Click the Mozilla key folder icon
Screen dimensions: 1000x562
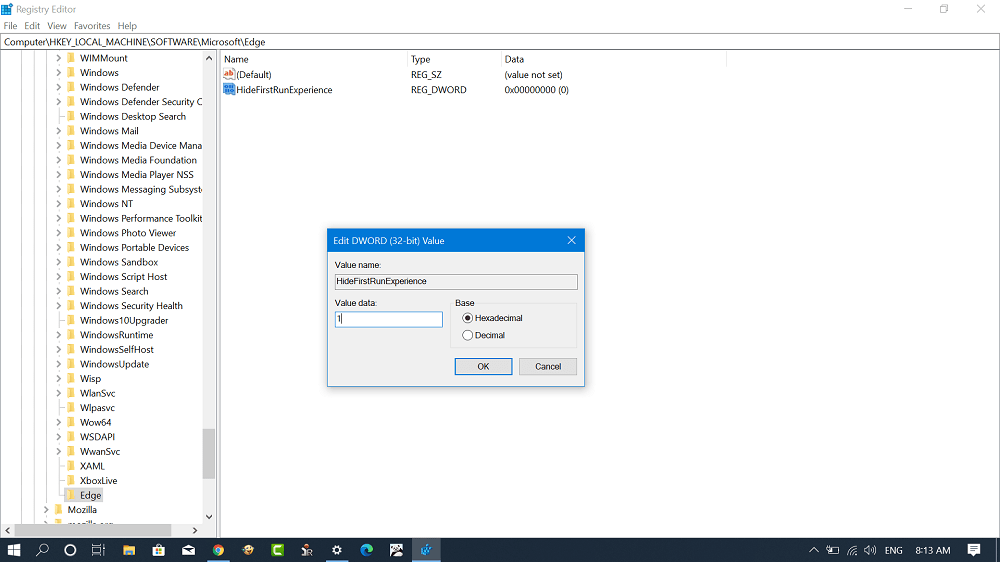[x=59, y=510]
